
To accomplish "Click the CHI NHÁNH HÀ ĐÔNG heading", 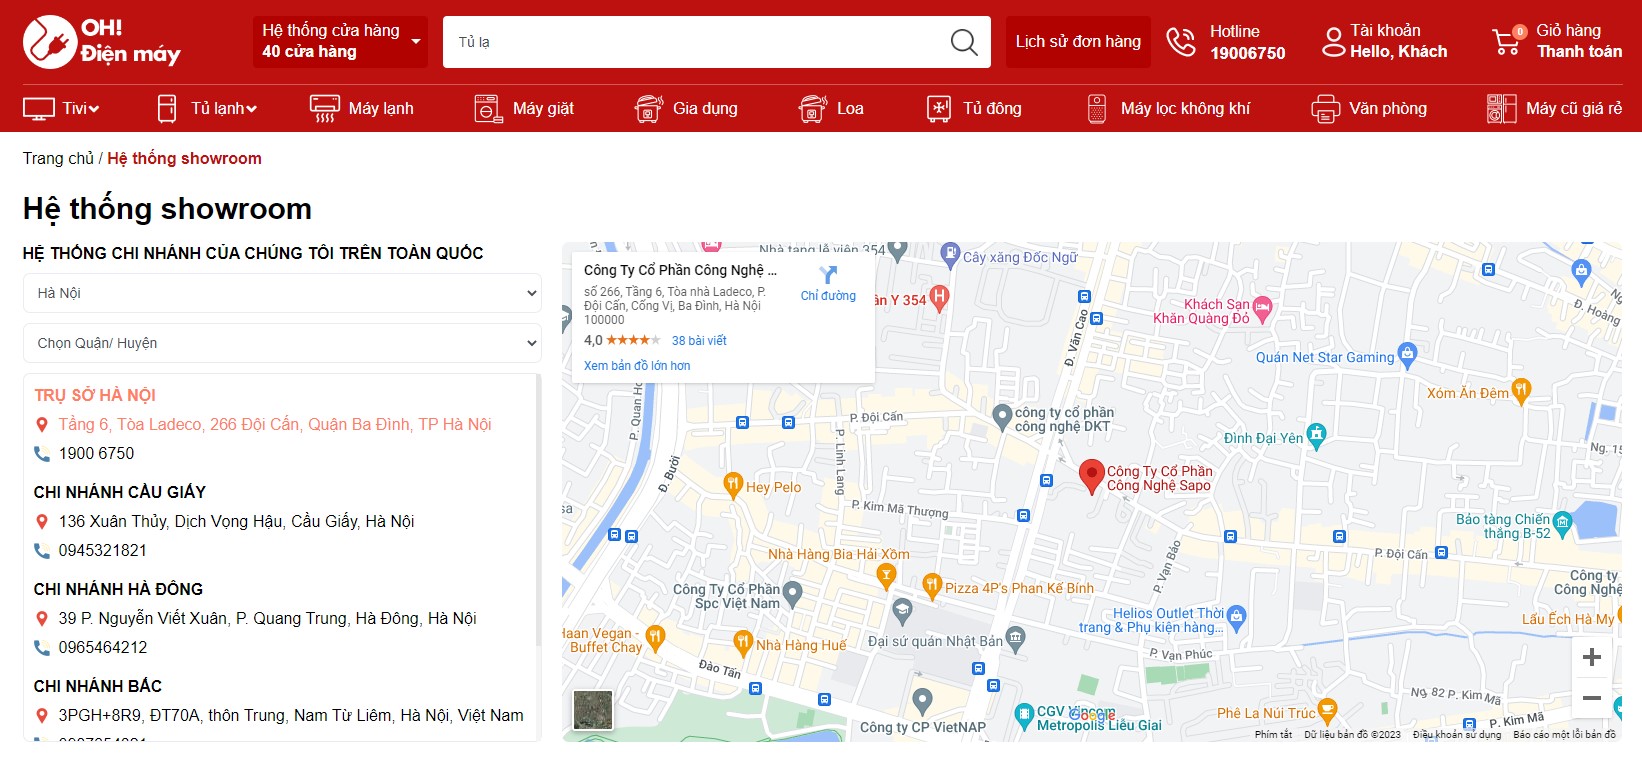I will tap(118, 589).
